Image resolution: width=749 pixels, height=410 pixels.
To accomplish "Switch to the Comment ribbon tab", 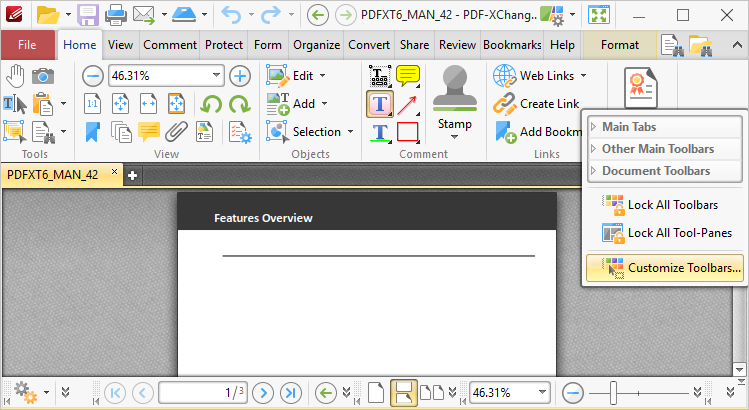I will point(169,45).
